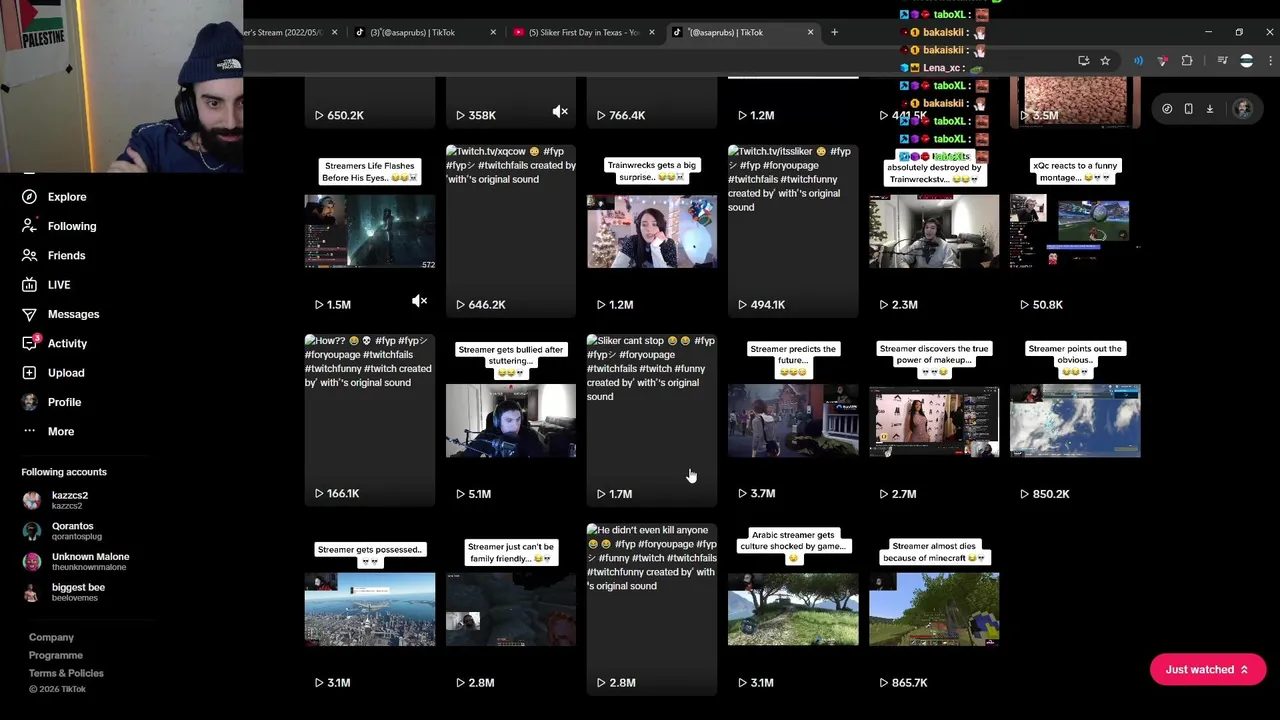Viewport: 1280px width, 720px height.
Task: Open 'Streamer gets bullied after stuttering' video
Action: click(511, 420)
